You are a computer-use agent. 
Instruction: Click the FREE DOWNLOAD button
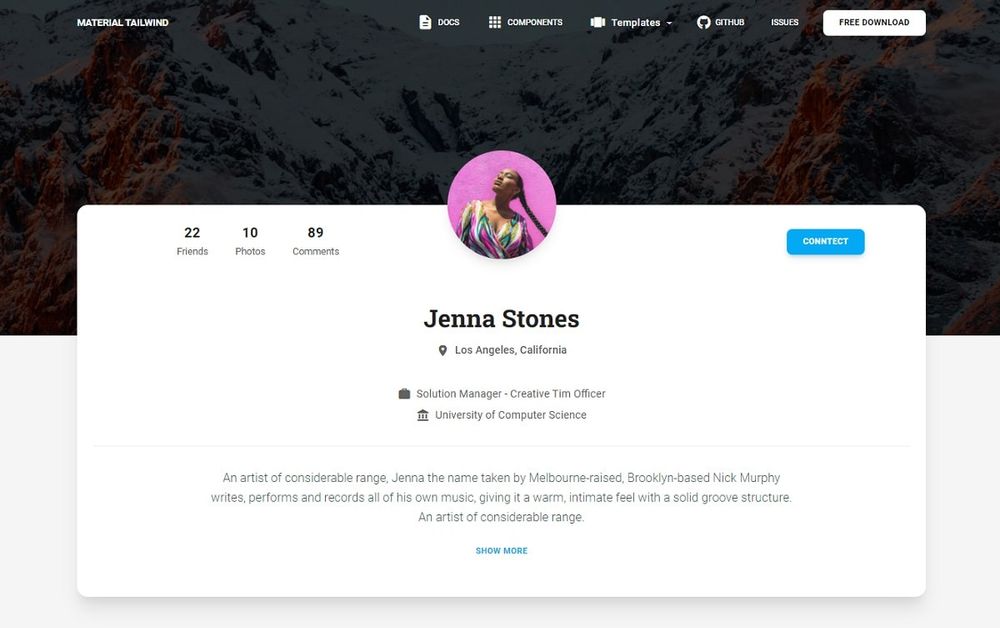tap(874, 22)
